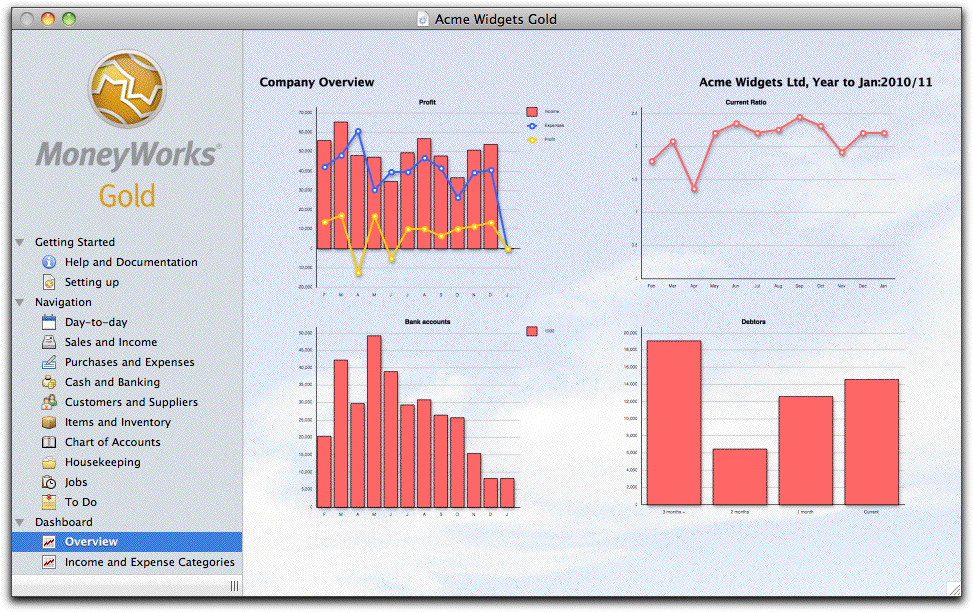Click the 3 months+ Debtors bar
Screen dimensions: 973x612
674,423
